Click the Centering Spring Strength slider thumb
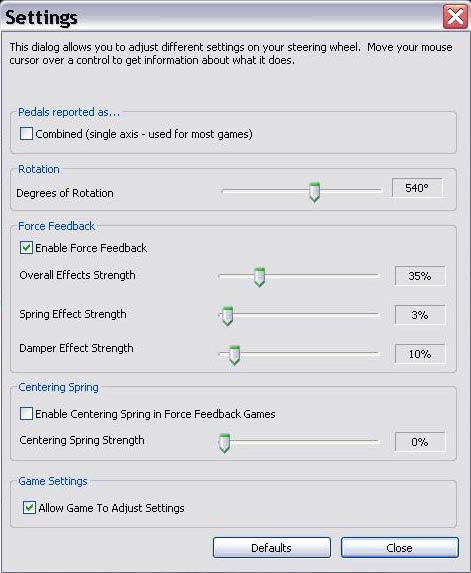Viewport: 471px width, 573px height. (224, 443)
